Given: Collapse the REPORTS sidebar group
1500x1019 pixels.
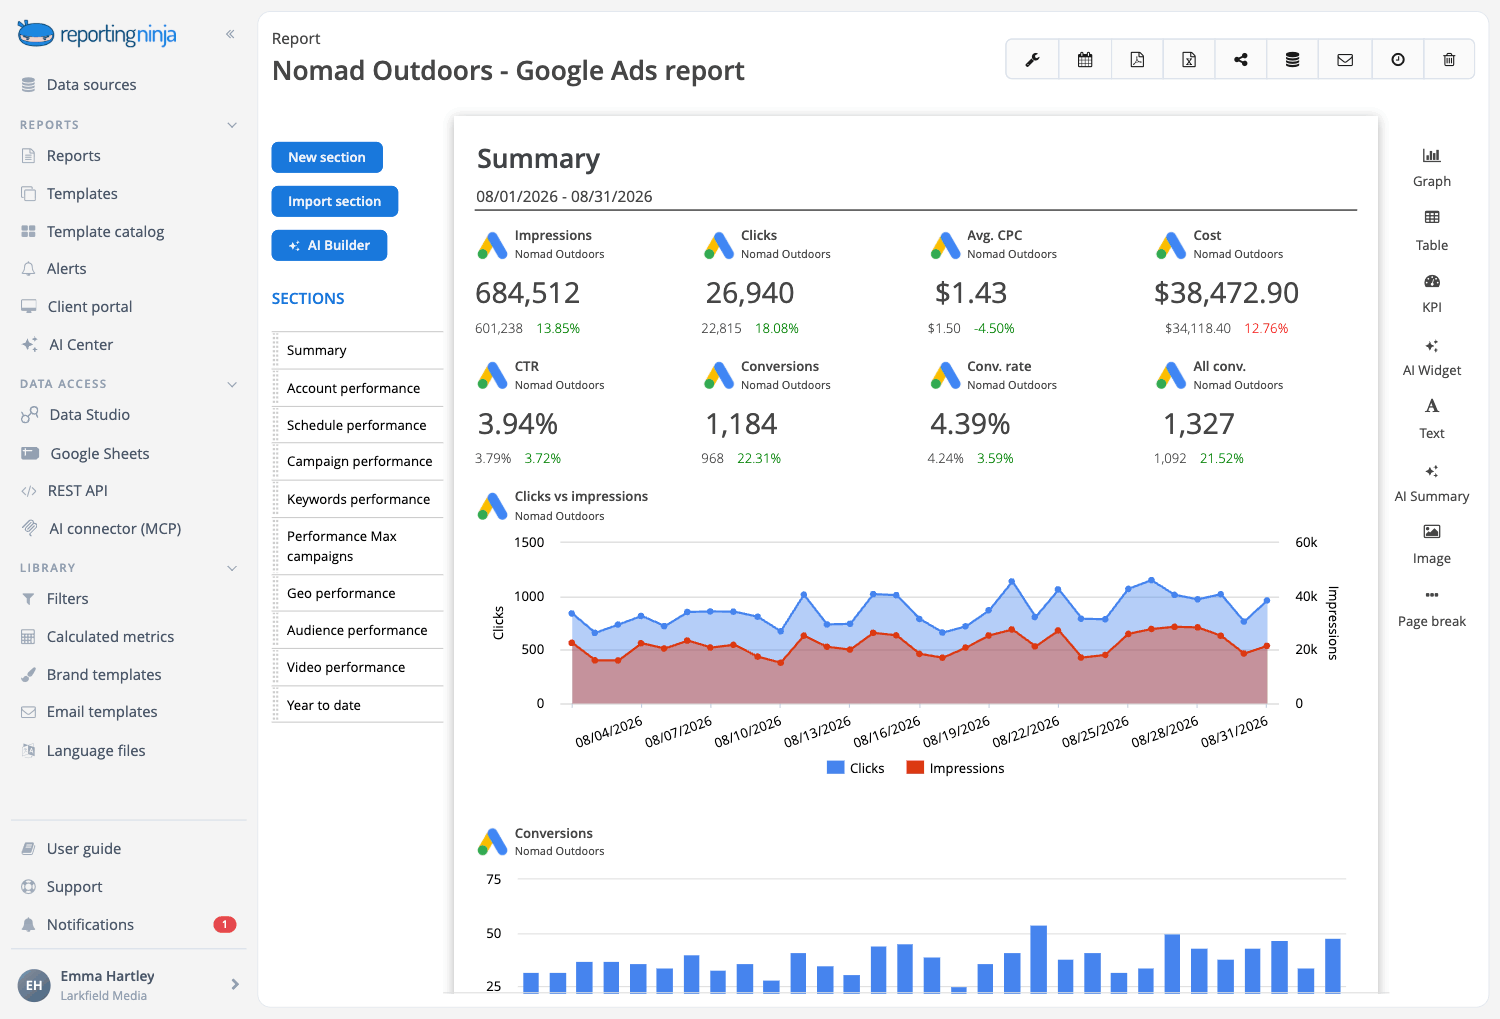Looking at the screenshot, I should pyautogui.click(x=232, y=125).
